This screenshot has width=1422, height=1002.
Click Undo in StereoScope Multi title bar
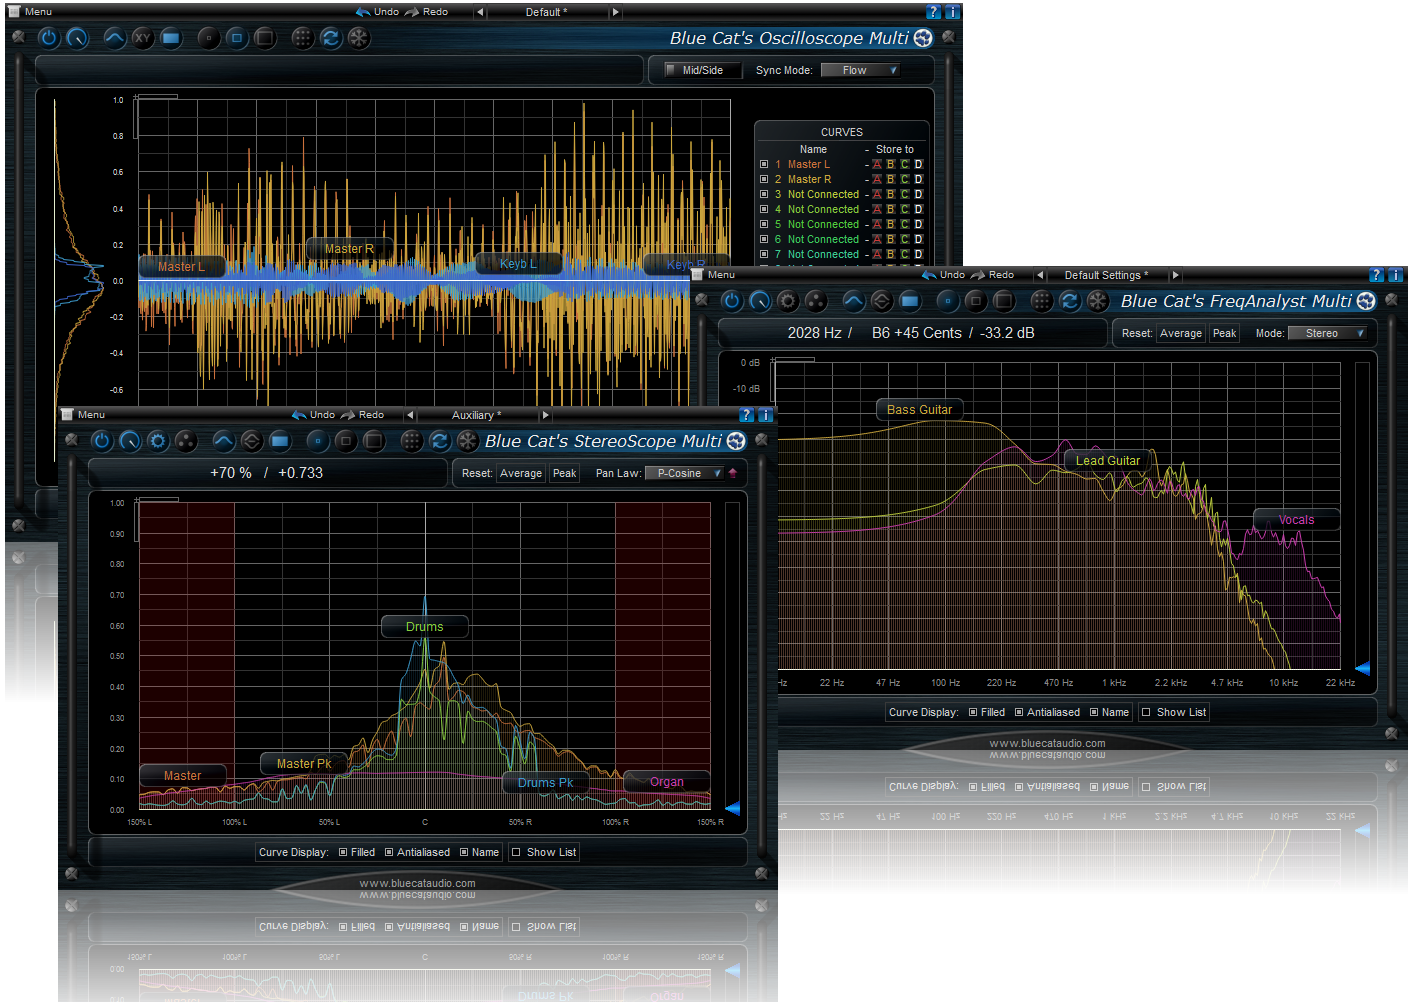tap(314, 415)
